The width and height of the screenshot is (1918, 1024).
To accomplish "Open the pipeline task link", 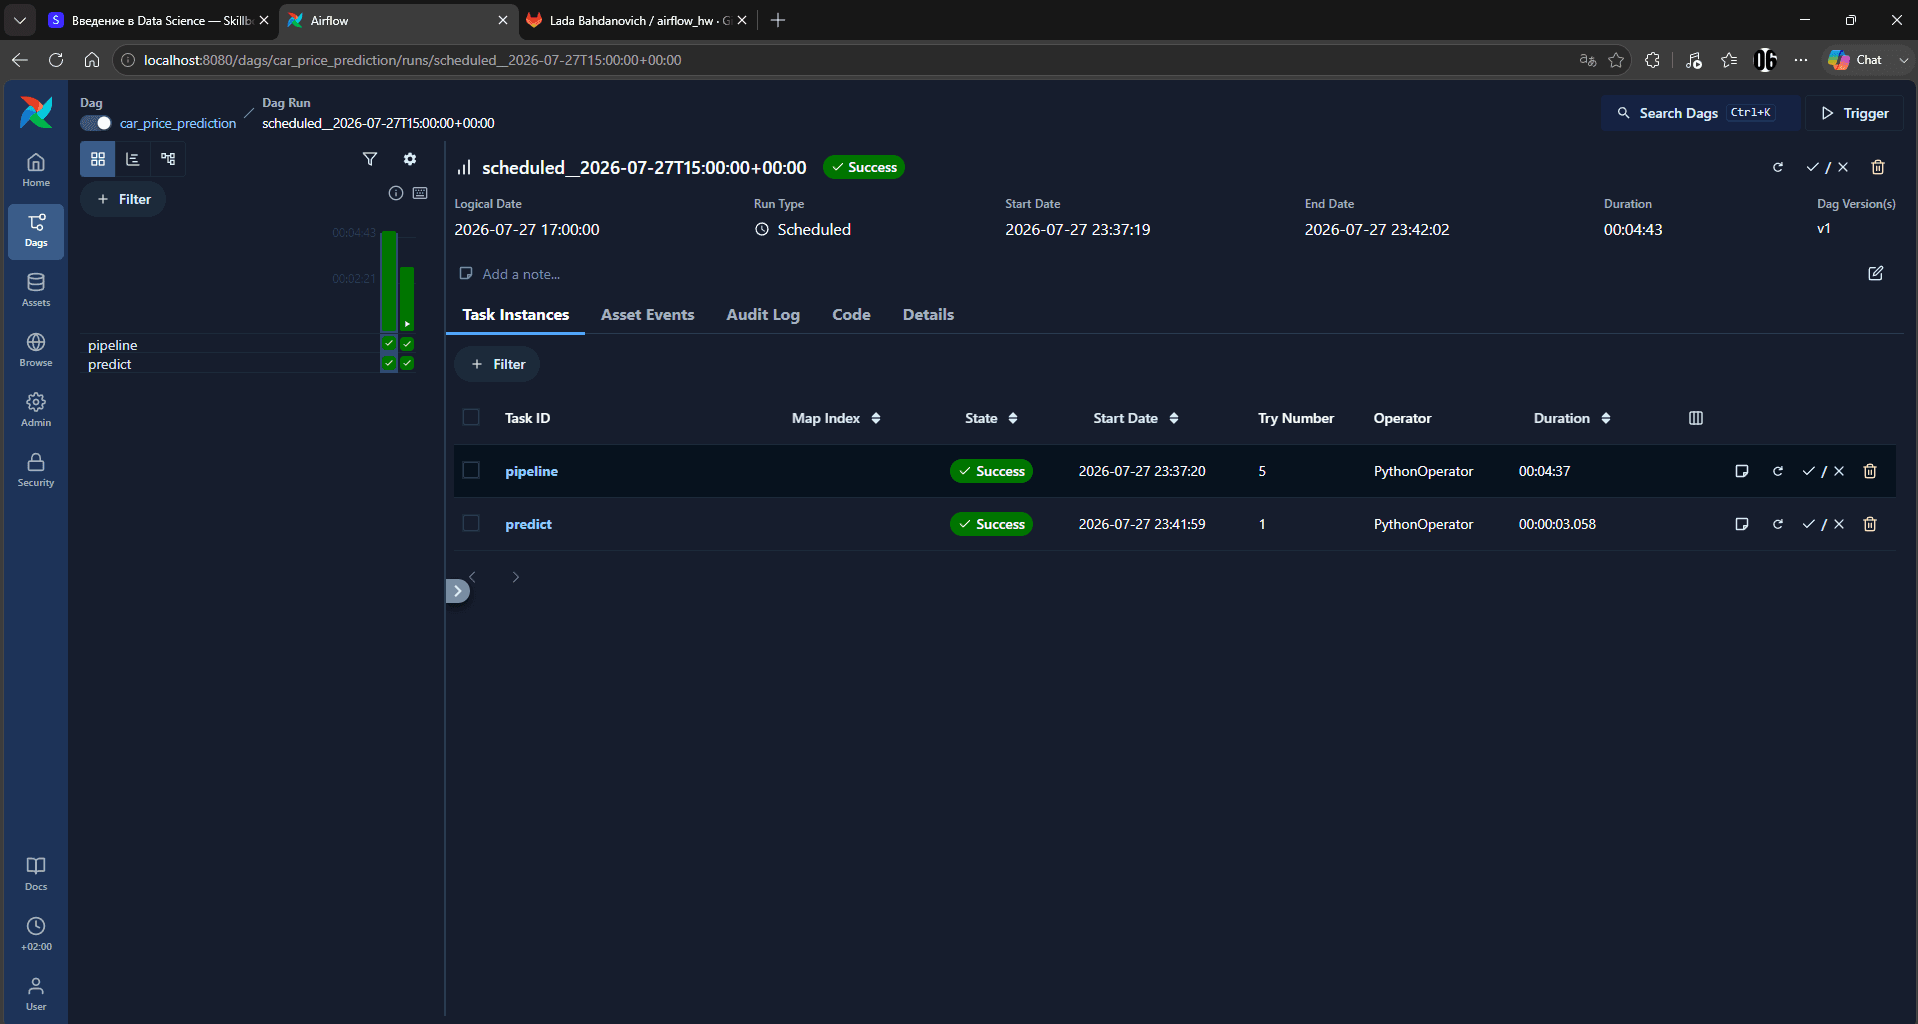I will coord(531,471).
